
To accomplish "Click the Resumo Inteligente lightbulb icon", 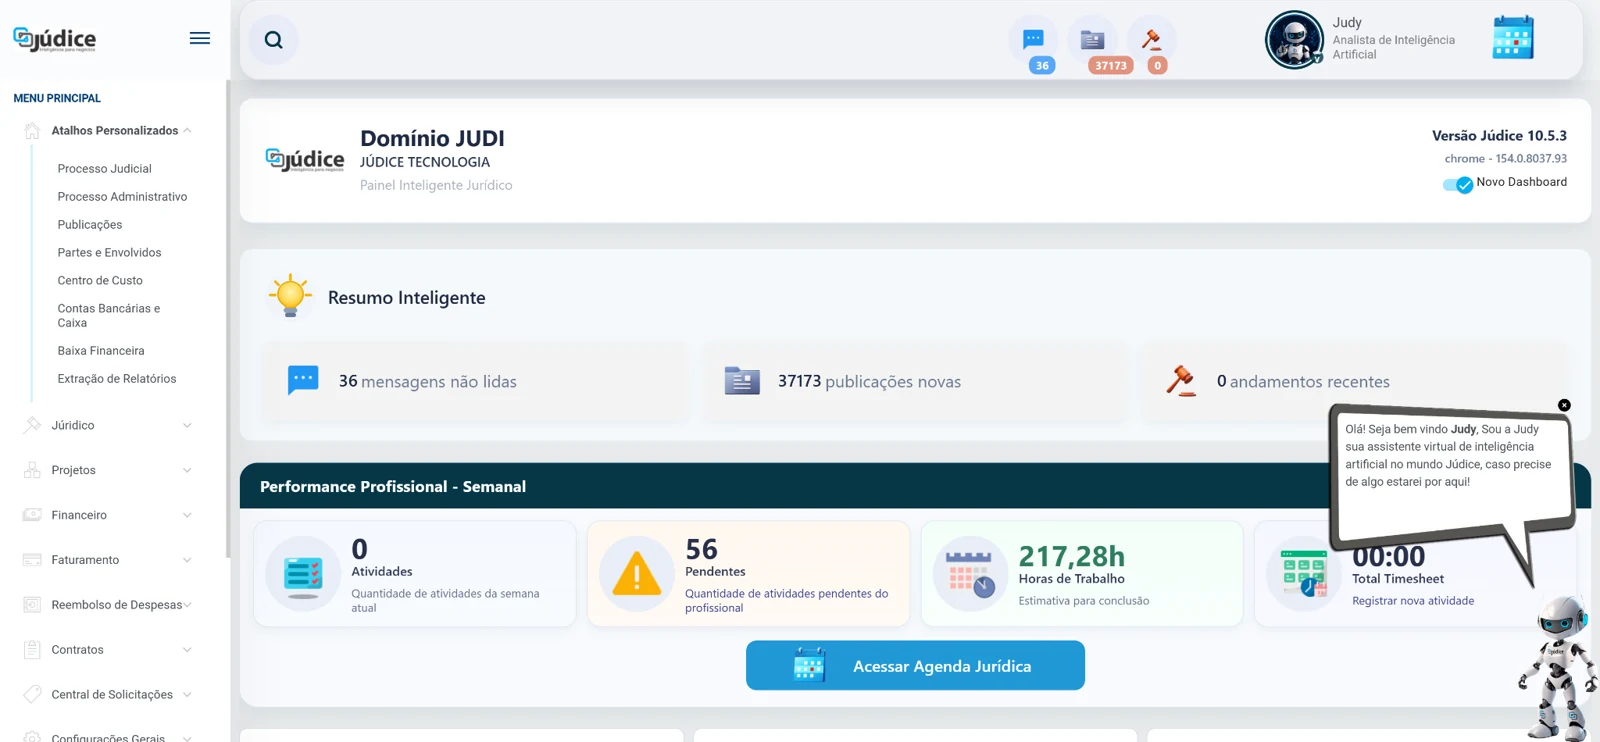I will click(290, 296).
